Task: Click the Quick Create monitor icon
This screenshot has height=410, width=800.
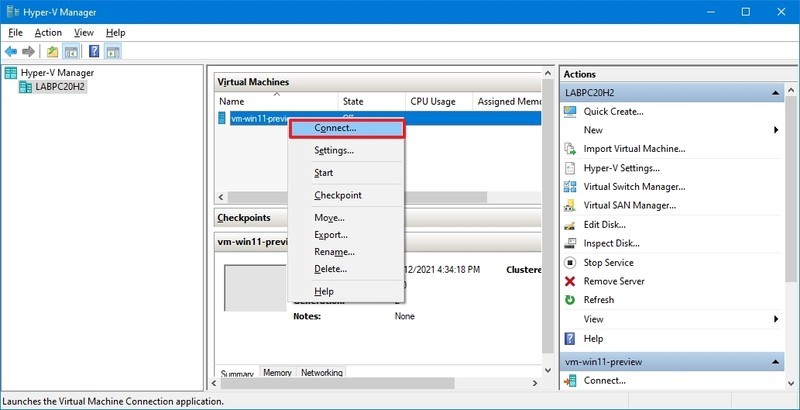Action: pyautogui.click(x=570, y=112)
